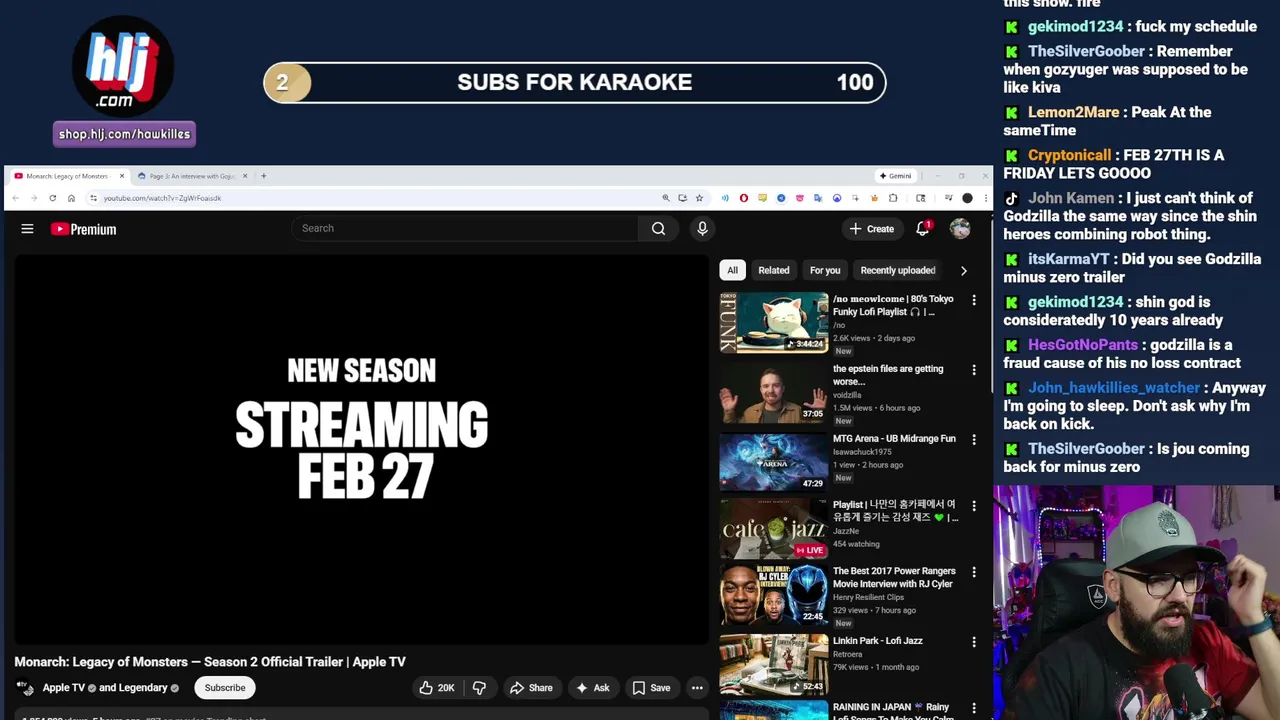Image resolution: width=1280 pixels, height=720 pixels.
Task: Open options menu for Tokyo Funky Lofi video
Action: (974, 300)
